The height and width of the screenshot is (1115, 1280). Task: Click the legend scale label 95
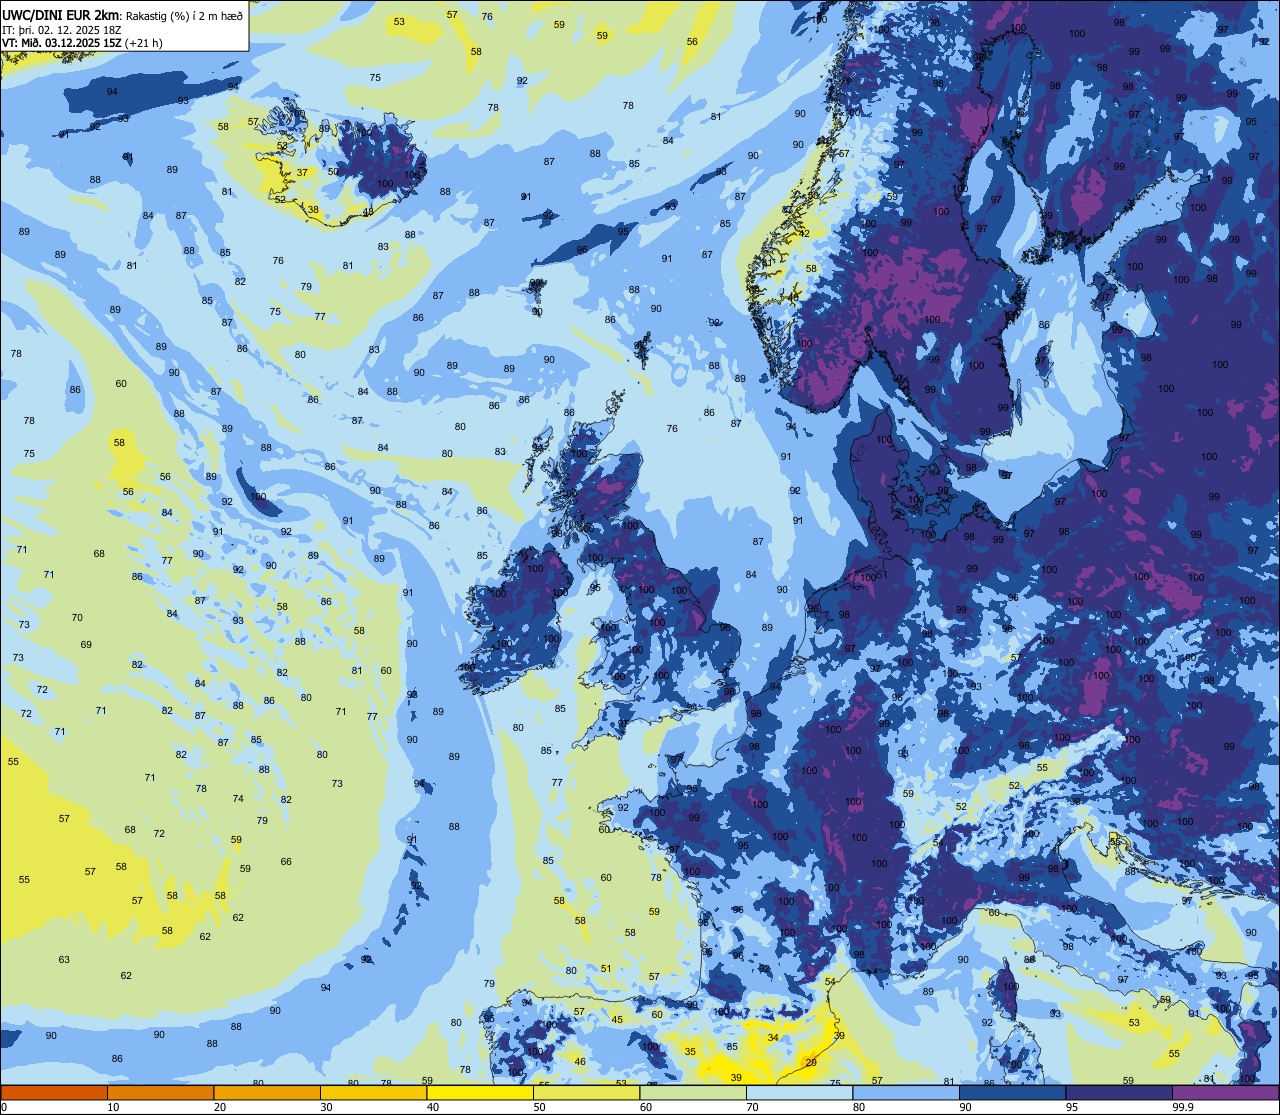(1072, 1107)
